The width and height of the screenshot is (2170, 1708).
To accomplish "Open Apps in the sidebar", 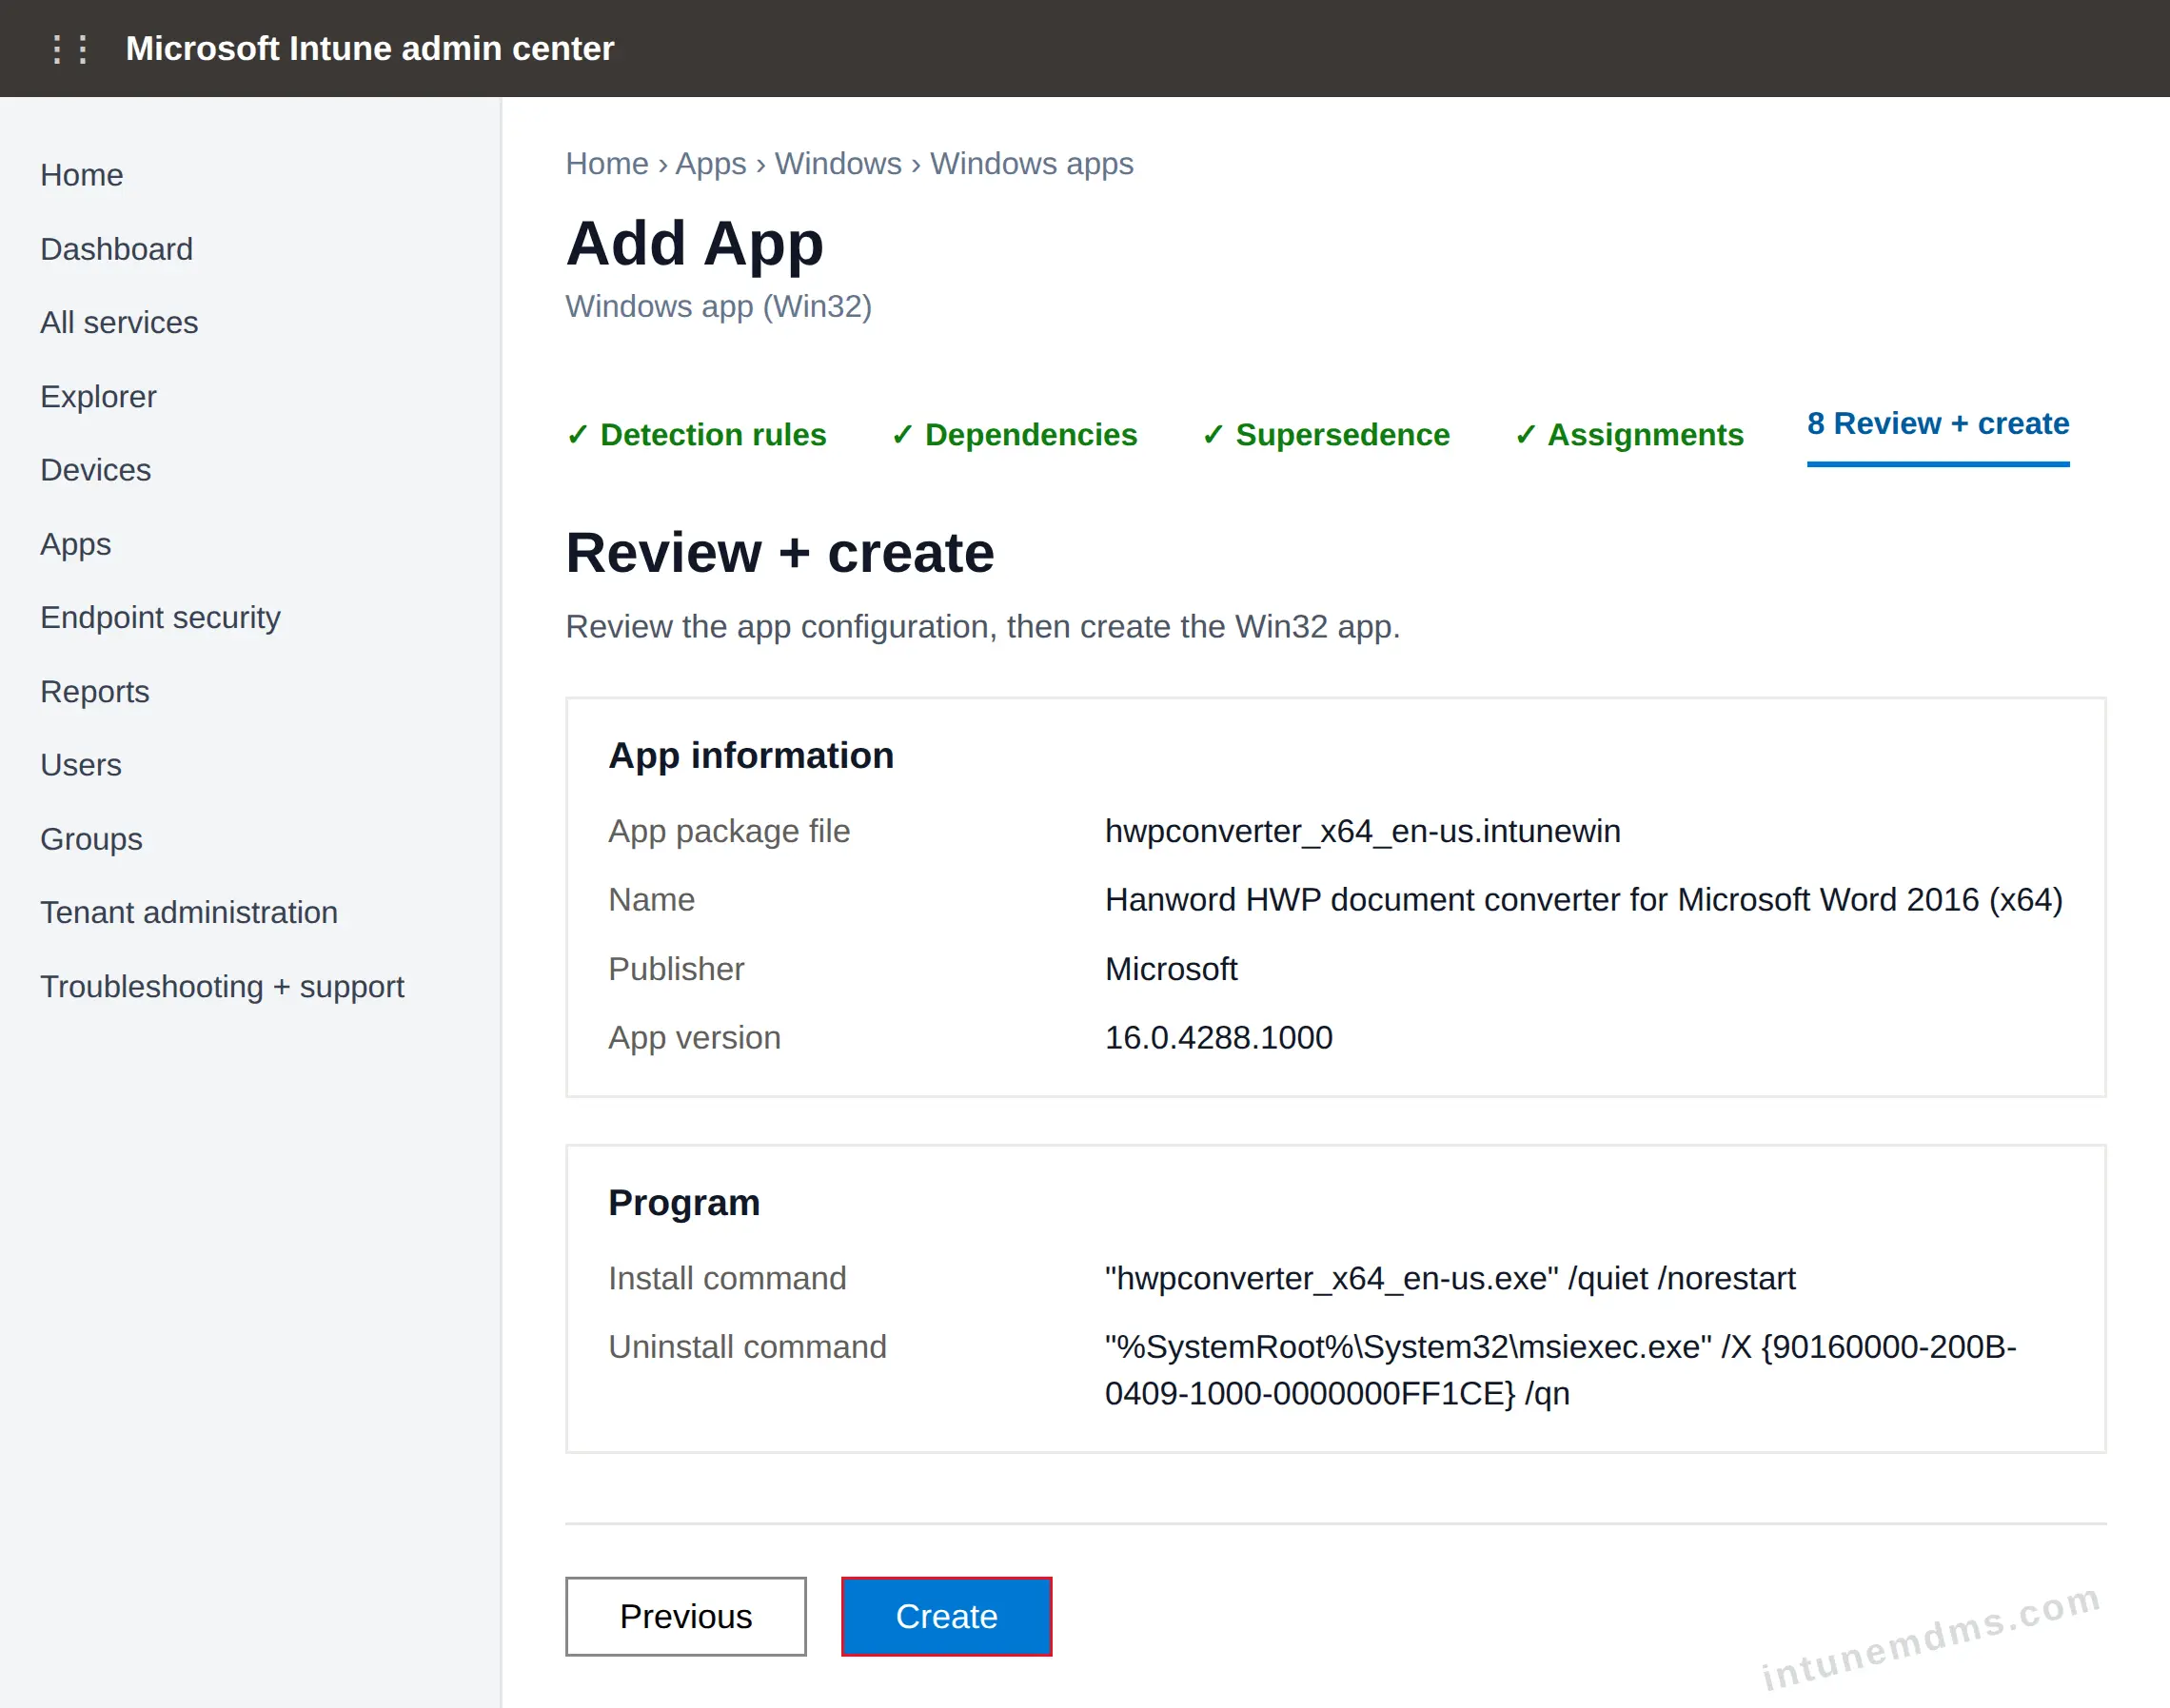I will coord(75,544).
